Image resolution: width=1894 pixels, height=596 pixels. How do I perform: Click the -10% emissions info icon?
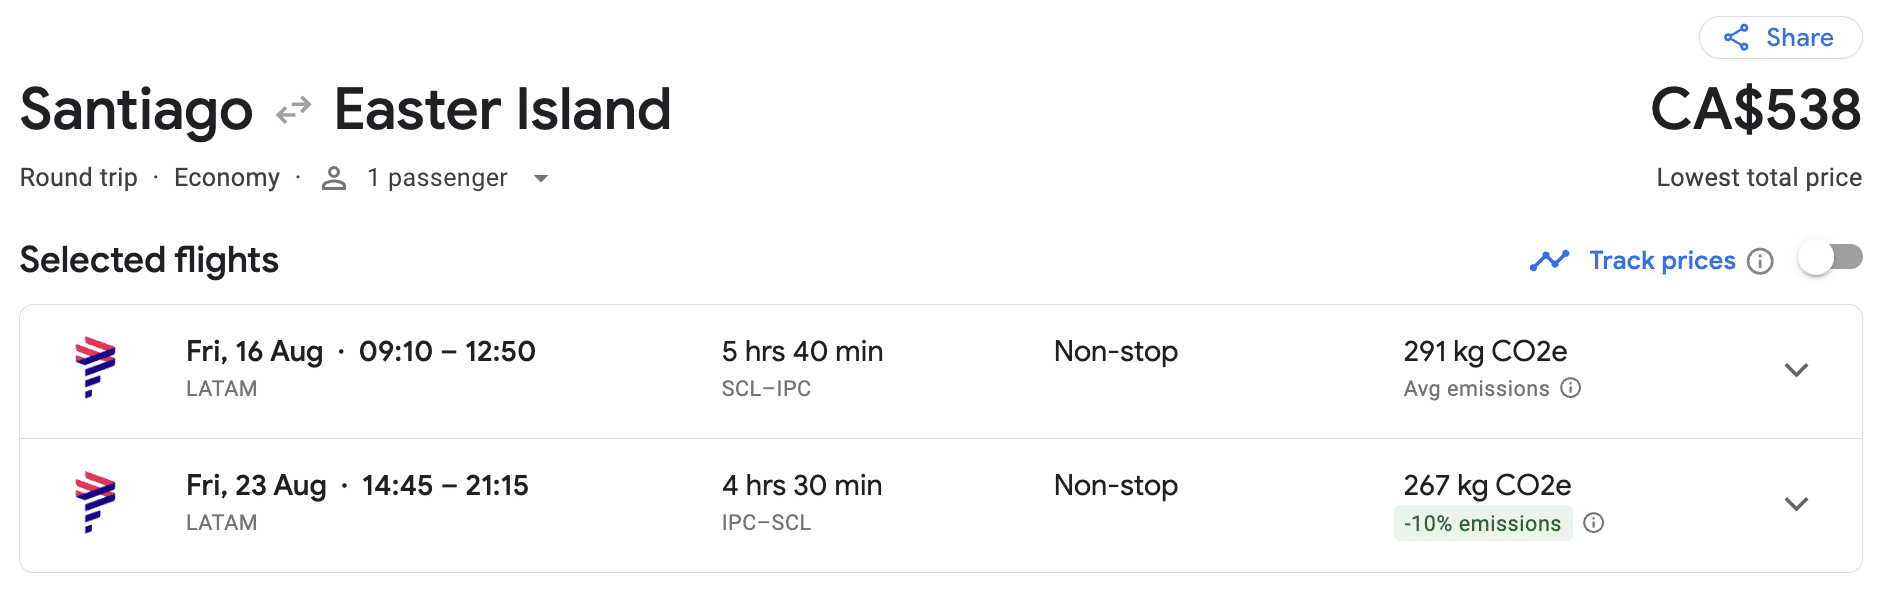tap(1594, 523)
